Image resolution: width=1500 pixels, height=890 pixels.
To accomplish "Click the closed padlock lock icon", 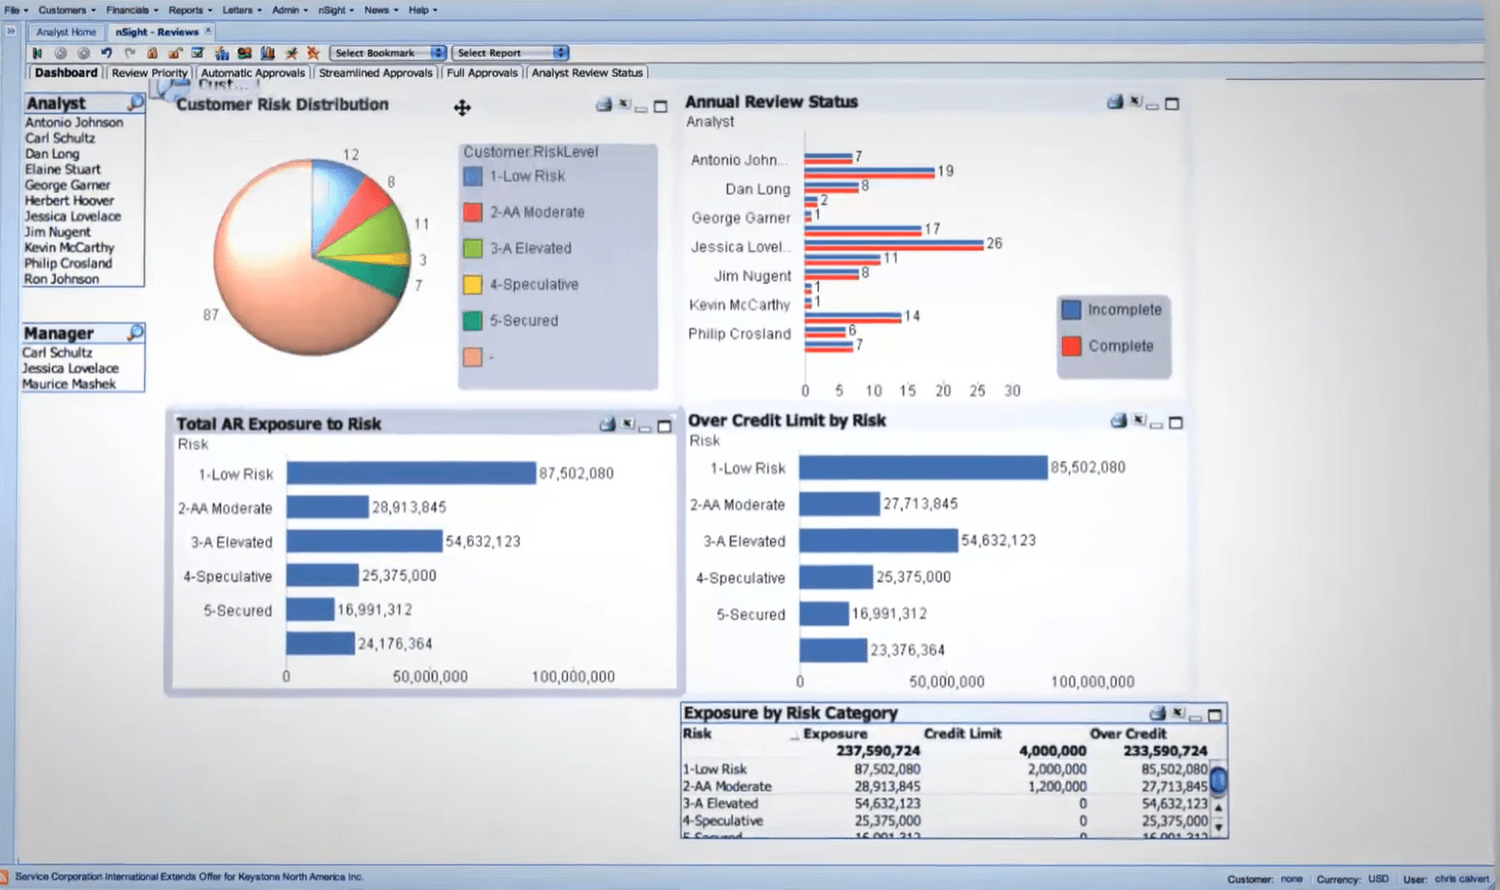I will tap(152, 53).
